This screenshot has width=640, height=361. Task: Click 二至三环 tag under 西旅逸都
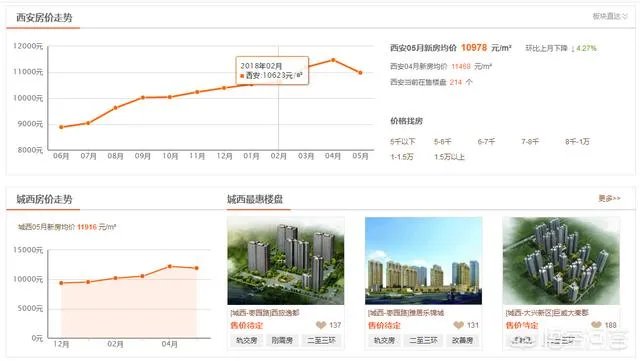tap(321, 340)
